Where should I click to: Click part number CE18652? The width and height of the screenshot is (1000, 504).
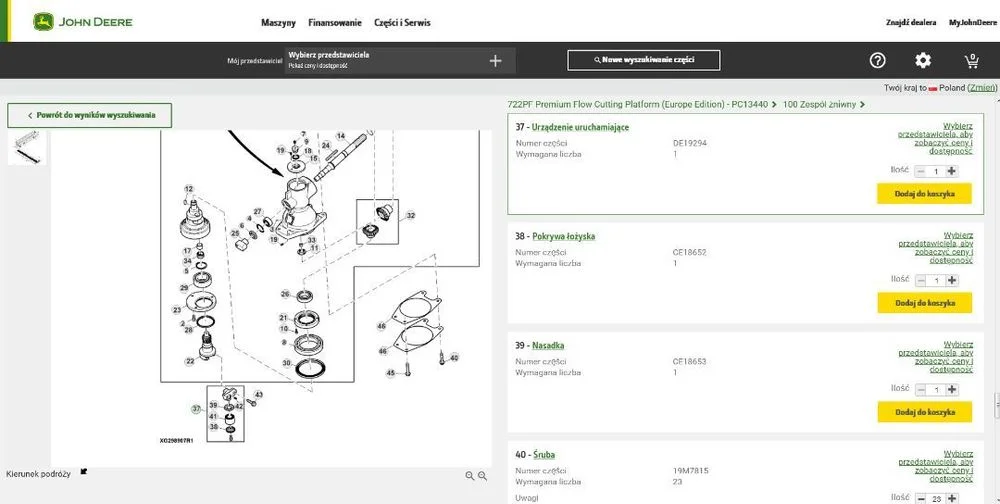point(689,252)
